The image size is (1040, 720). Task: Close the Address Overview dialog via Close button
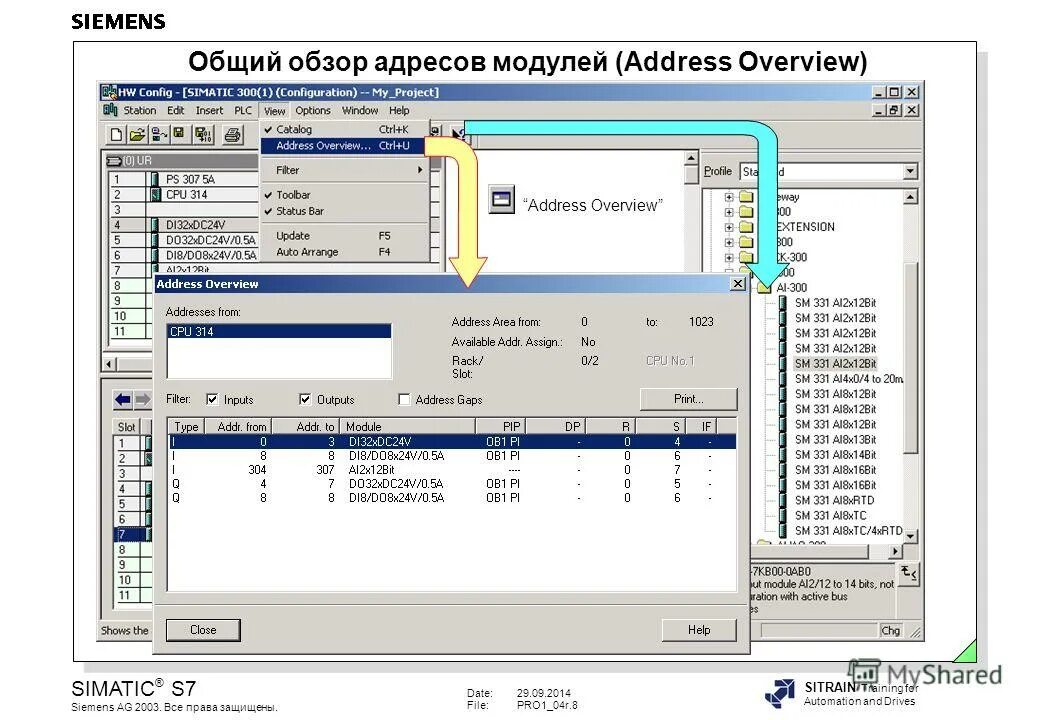pyautogui.click(x=202, y=629)
